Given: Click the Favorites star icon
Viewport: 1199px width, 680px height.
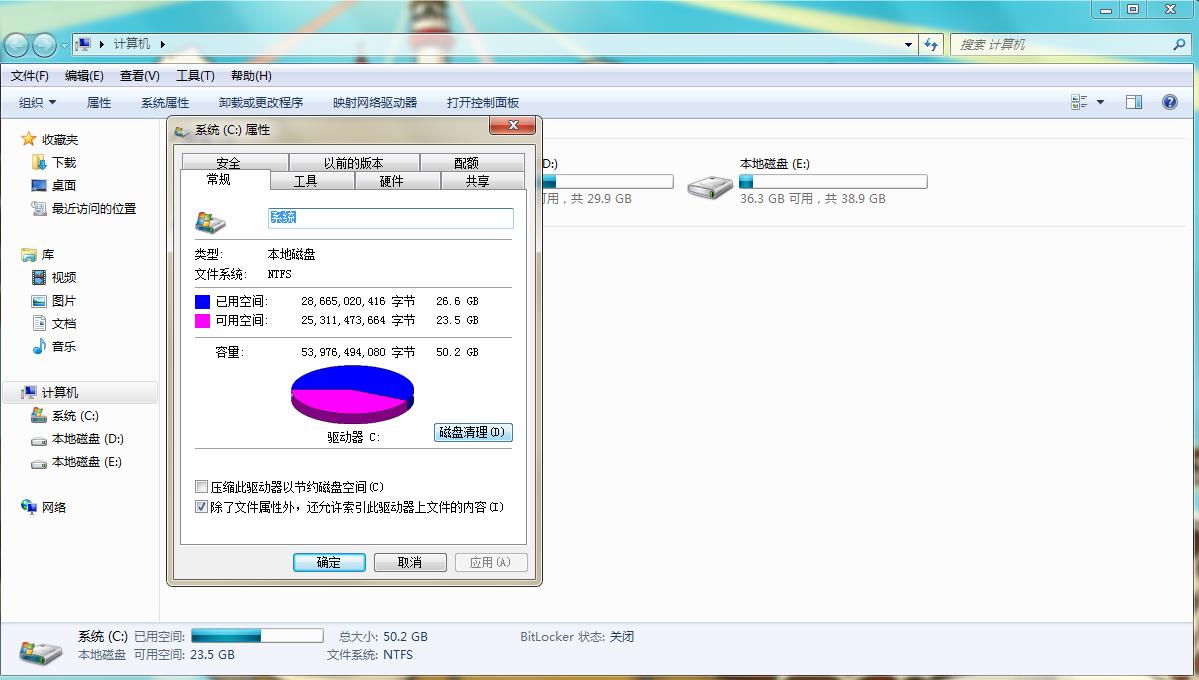Looking at the screenshot, I should [x=28, y=138].
